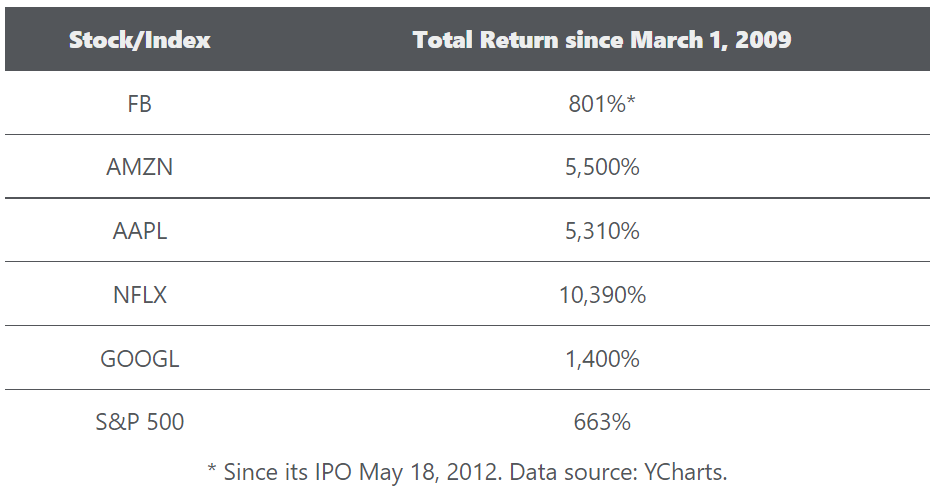
Task: Click the Stock/Index column header
Action: coord(140,41)
